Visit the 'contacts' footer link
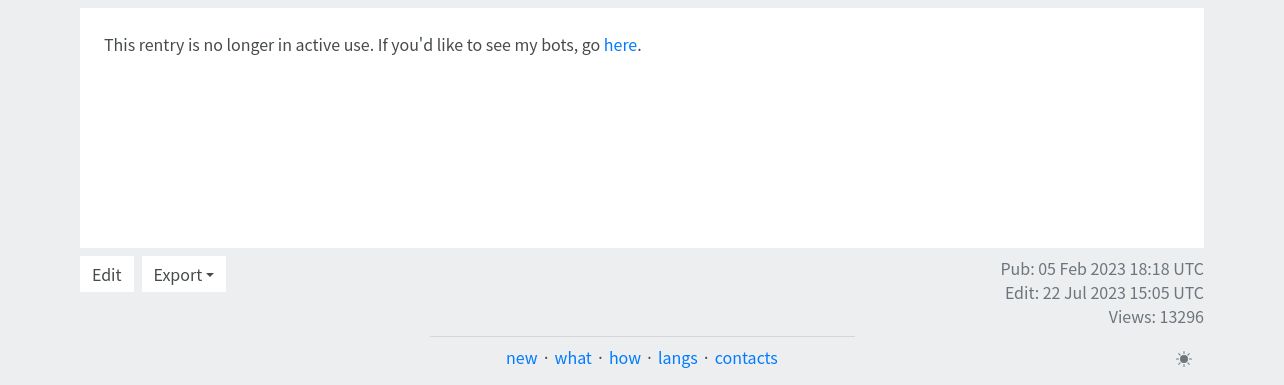Screen dimensions: 1284x385 pyautogui.click(x=746, y=358)
